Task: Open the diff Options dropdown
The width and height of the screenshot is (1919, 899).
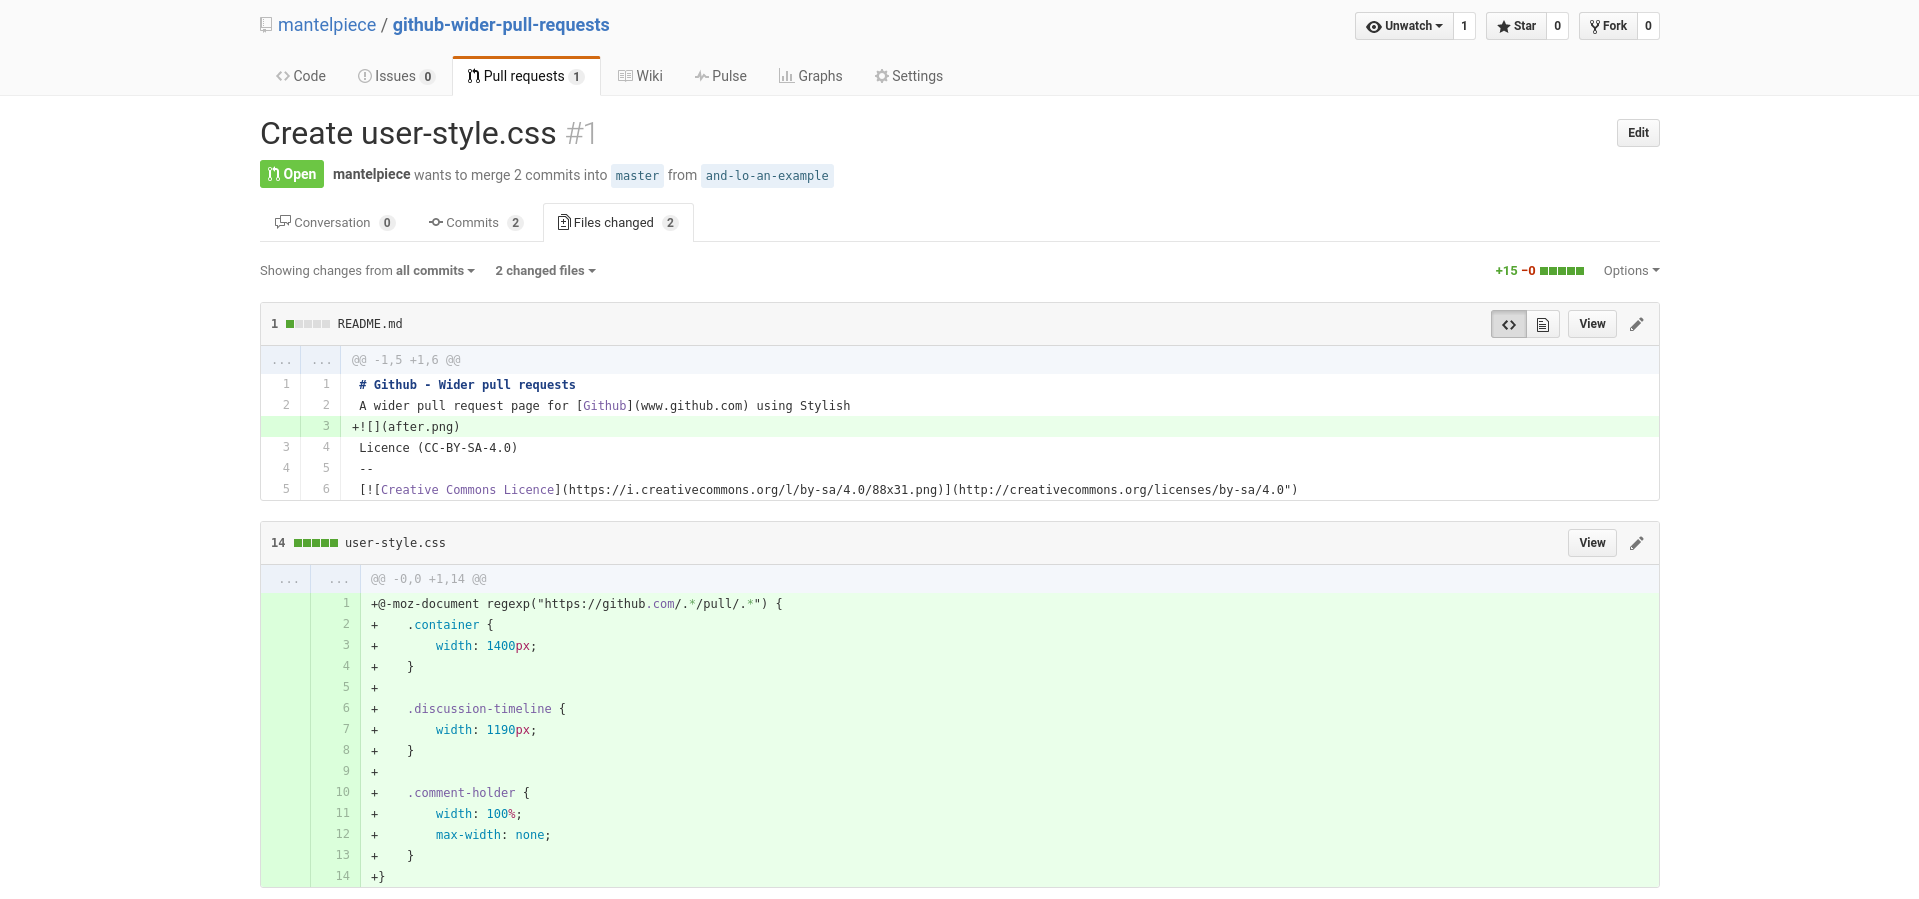Action: pos(1631,271)
